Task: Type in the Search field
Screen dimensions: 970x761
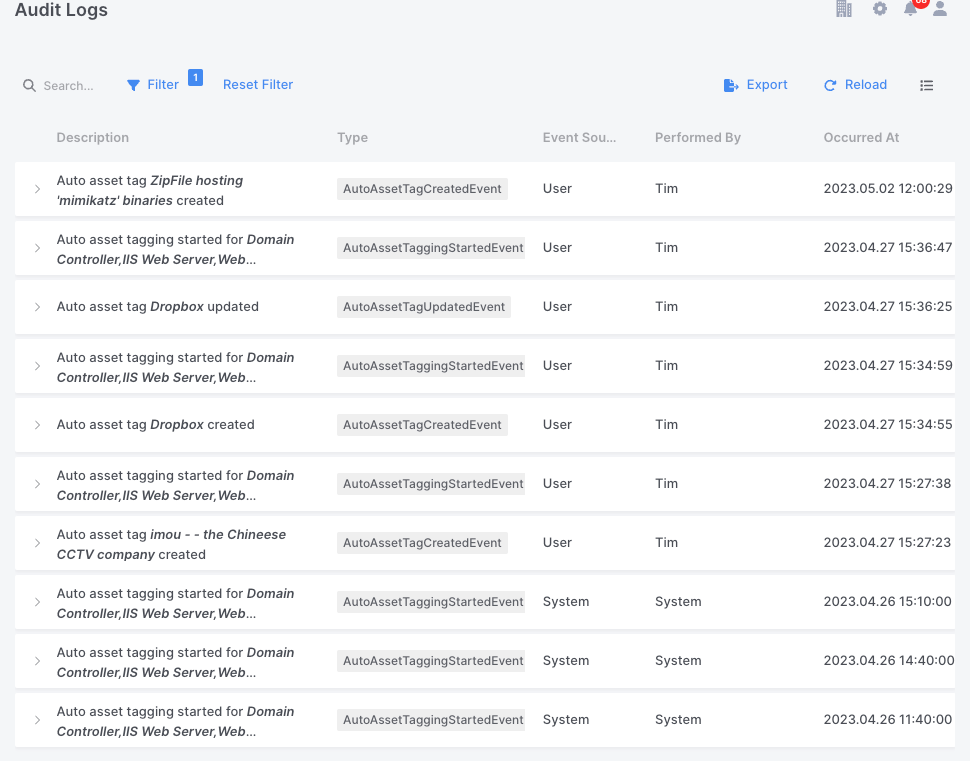Action: tap(70, 86)
